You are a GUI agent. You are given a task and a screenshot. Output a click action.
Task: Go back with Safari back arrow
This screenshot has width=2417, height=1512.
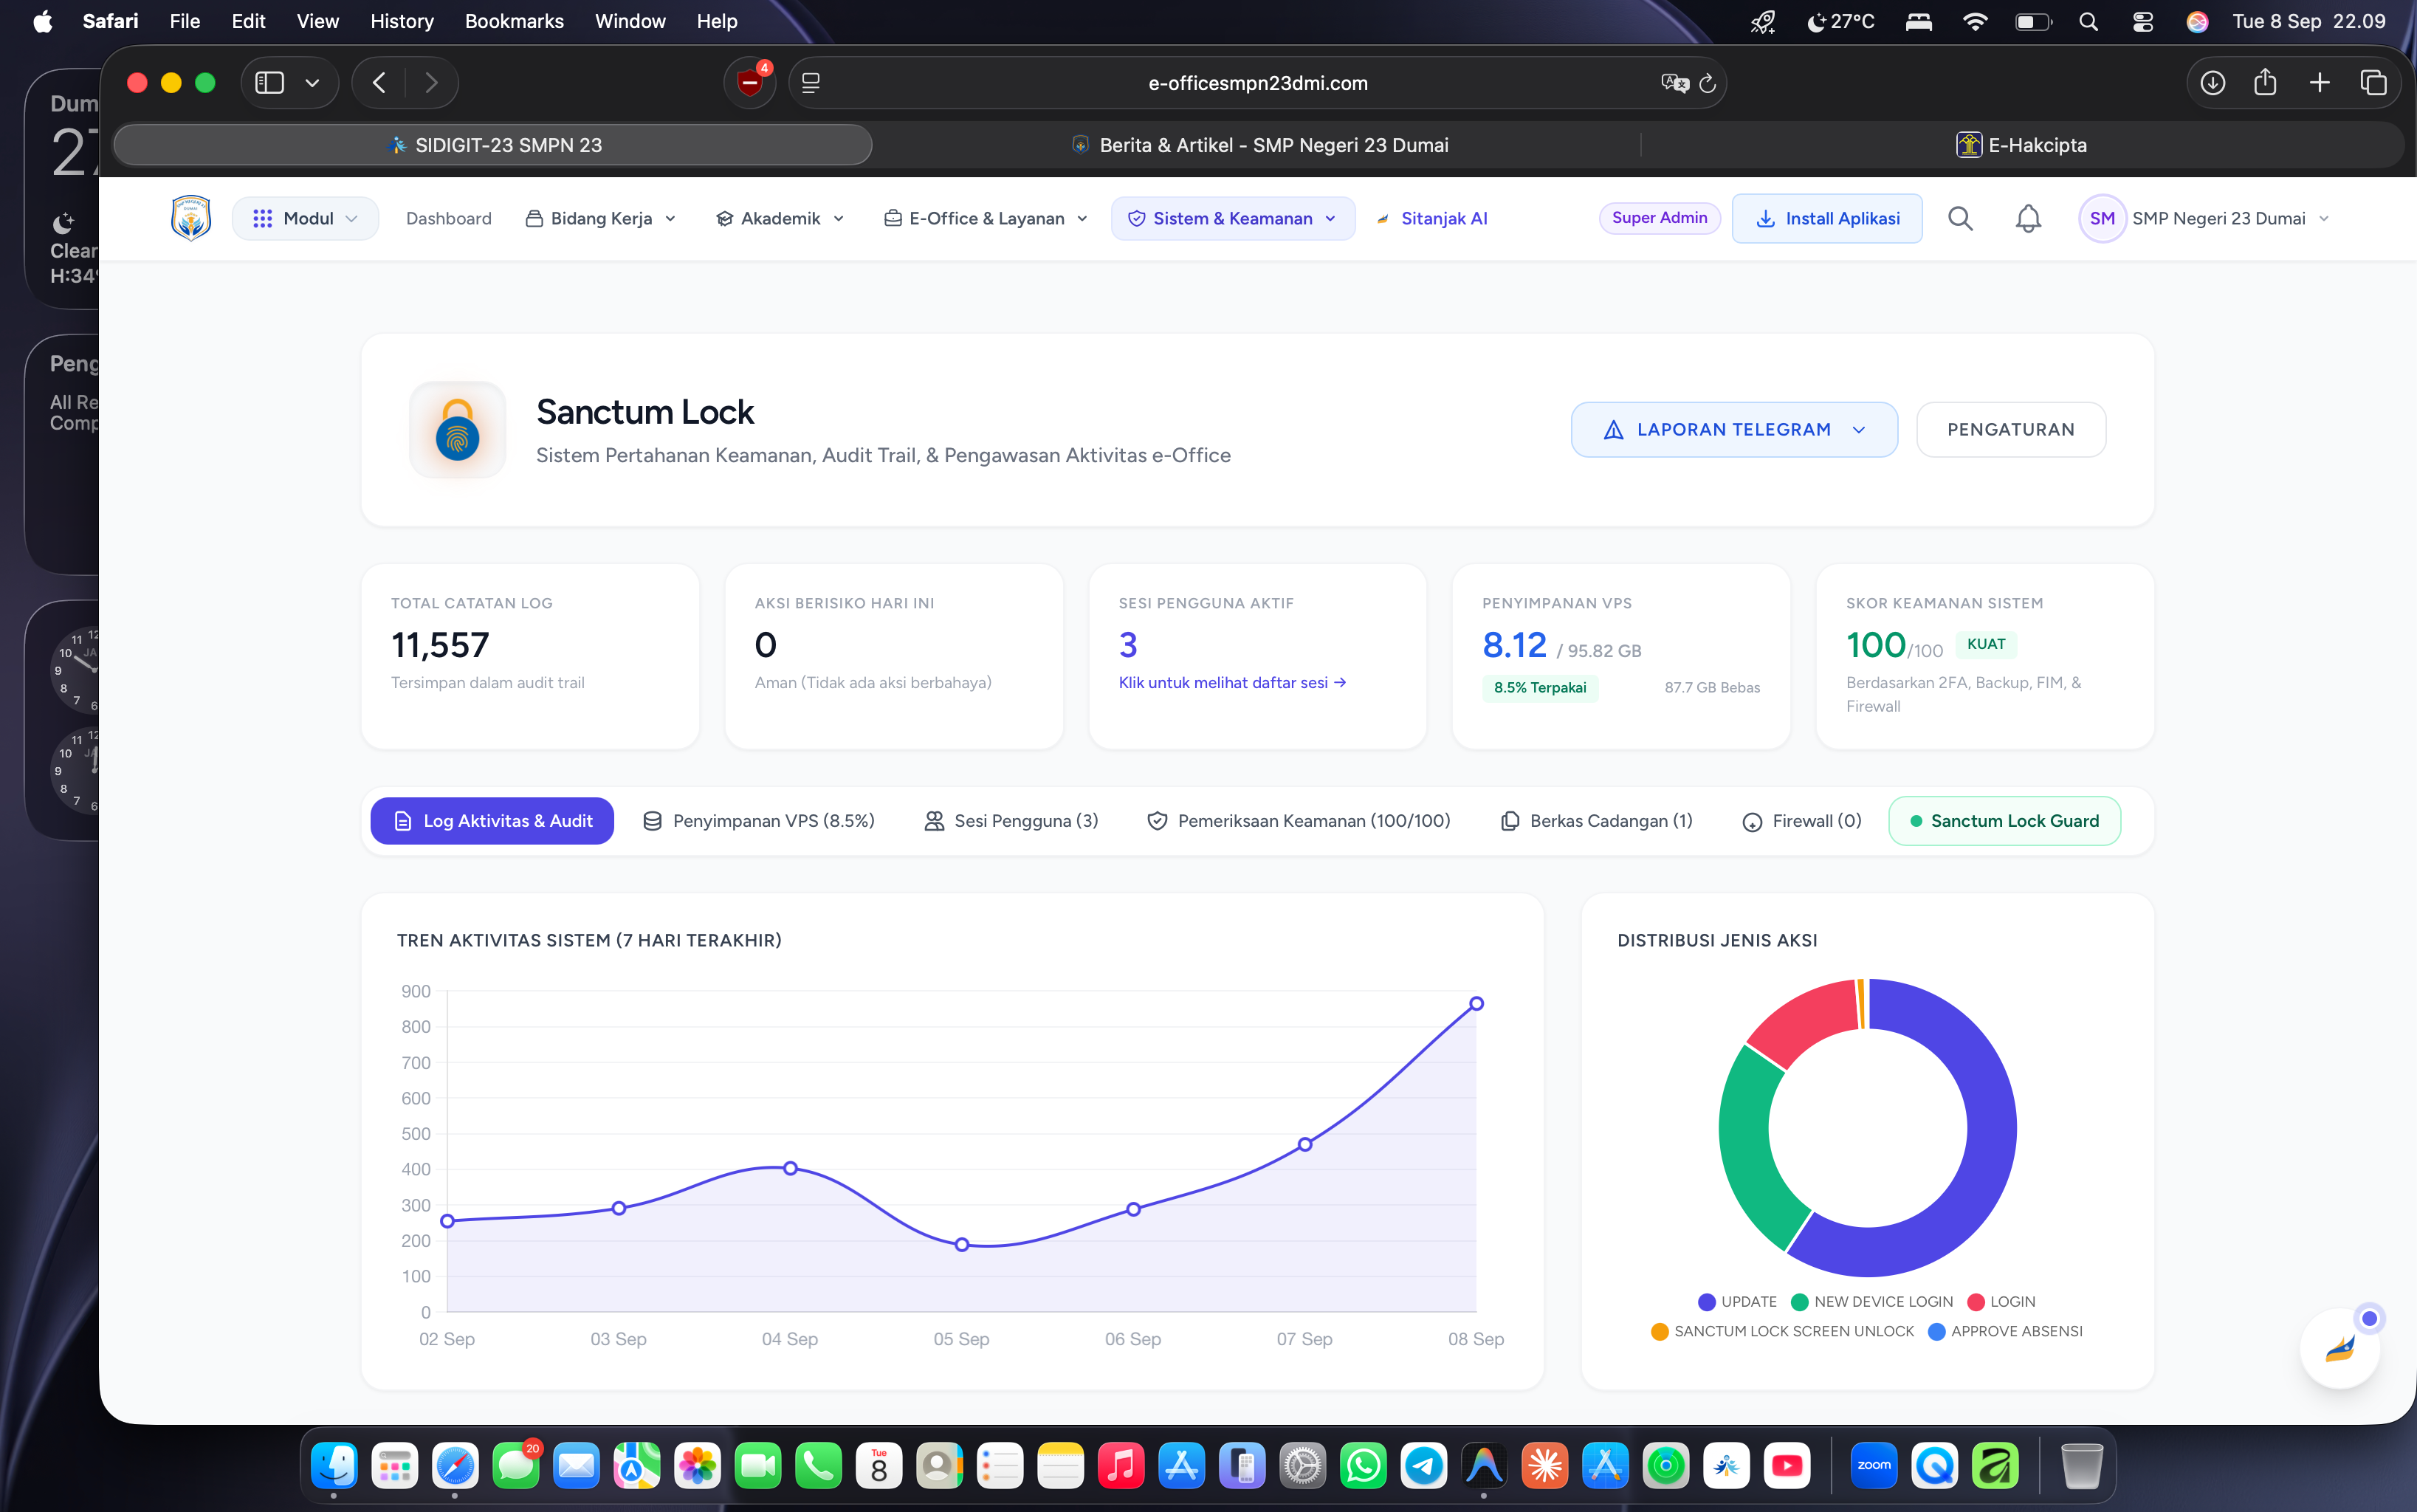click(379, 83)
